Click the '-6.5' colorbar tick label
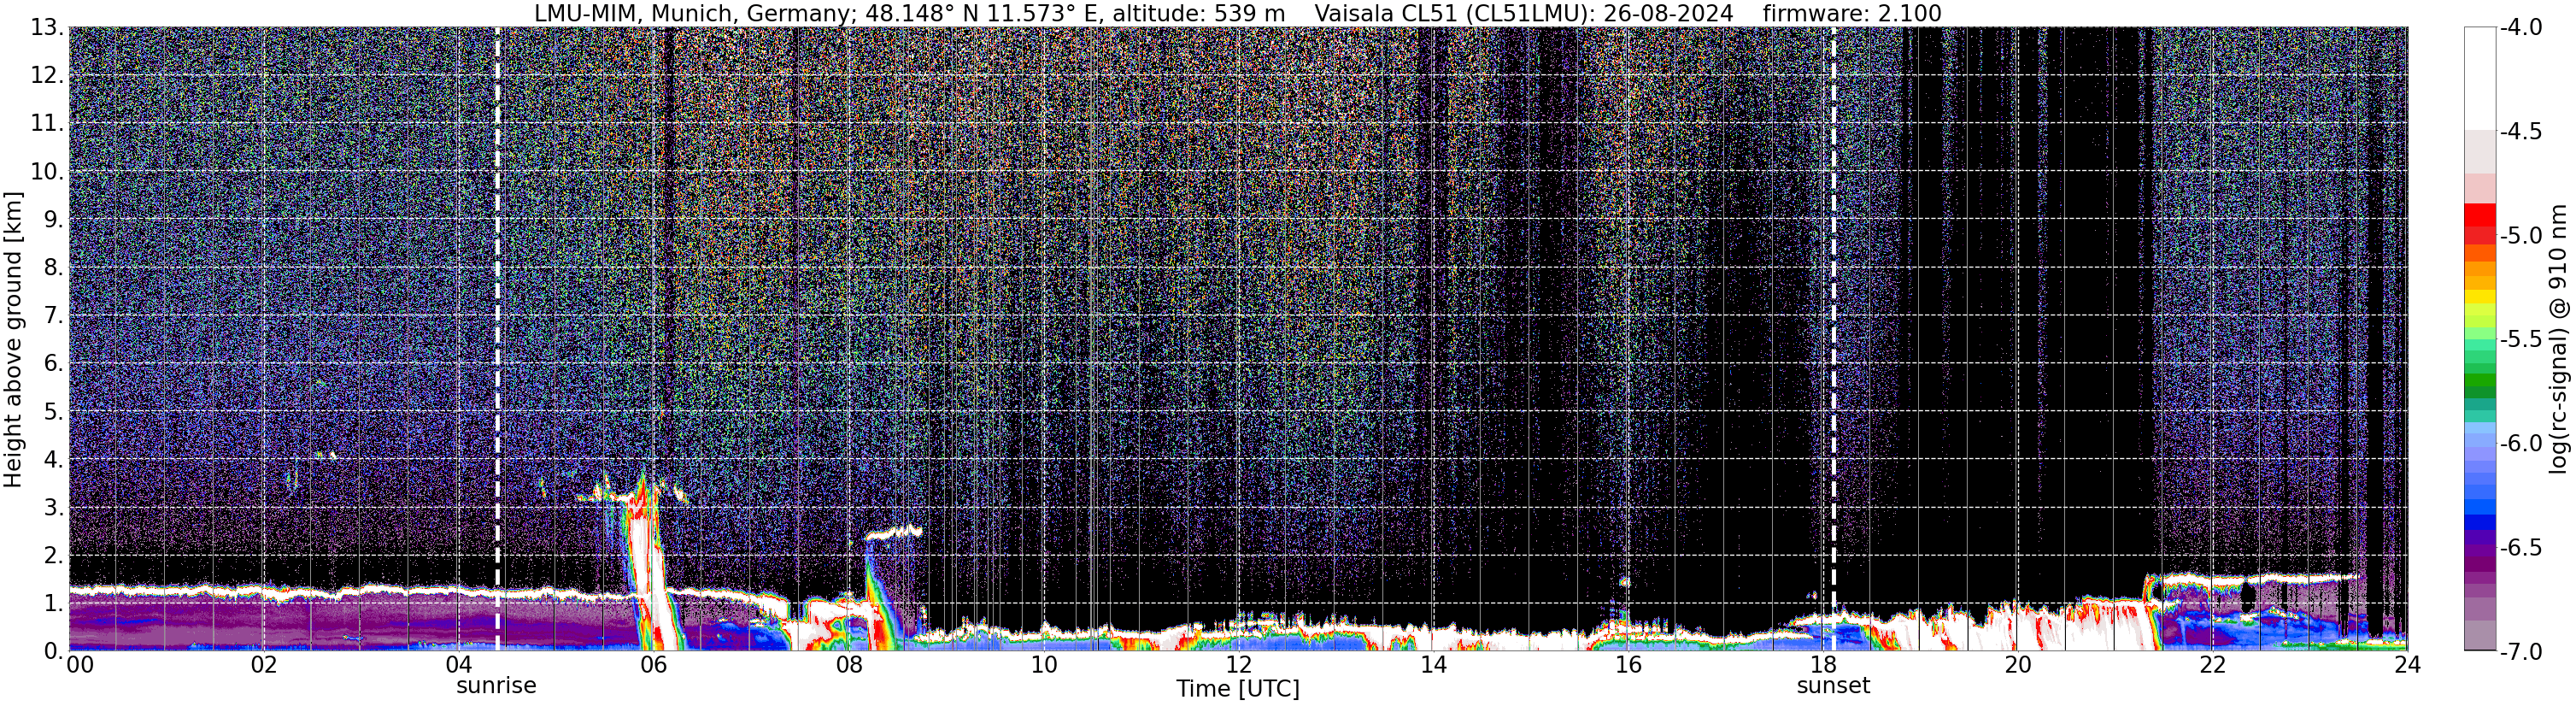 pyautogui.click(x=2521, y=547)
